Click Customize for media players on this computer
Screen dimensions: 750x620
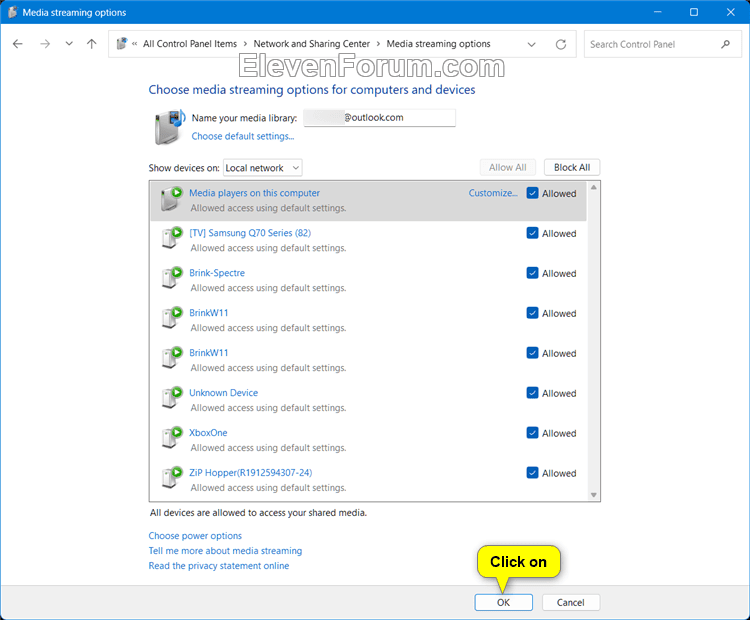pyautogui.click(x=493, y=193)
